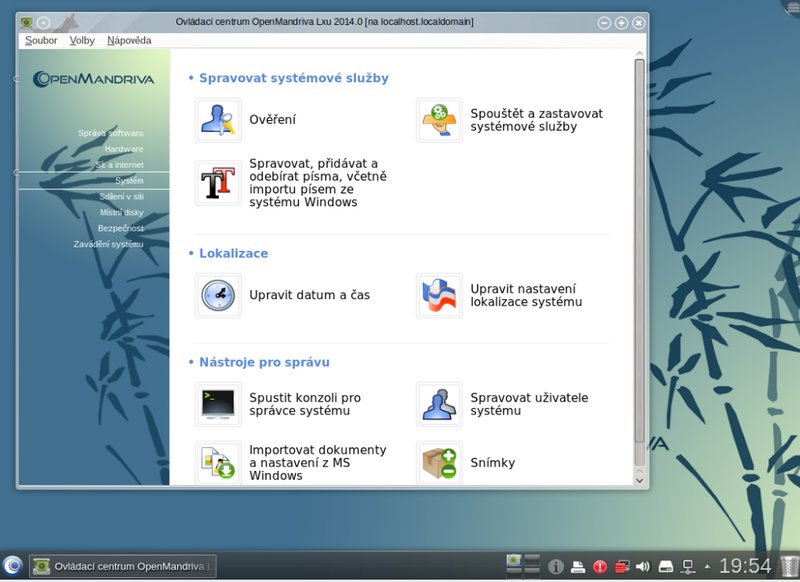Open Upravit datum a čas
This screenshot has width=800, height=582.
[309, 295]
